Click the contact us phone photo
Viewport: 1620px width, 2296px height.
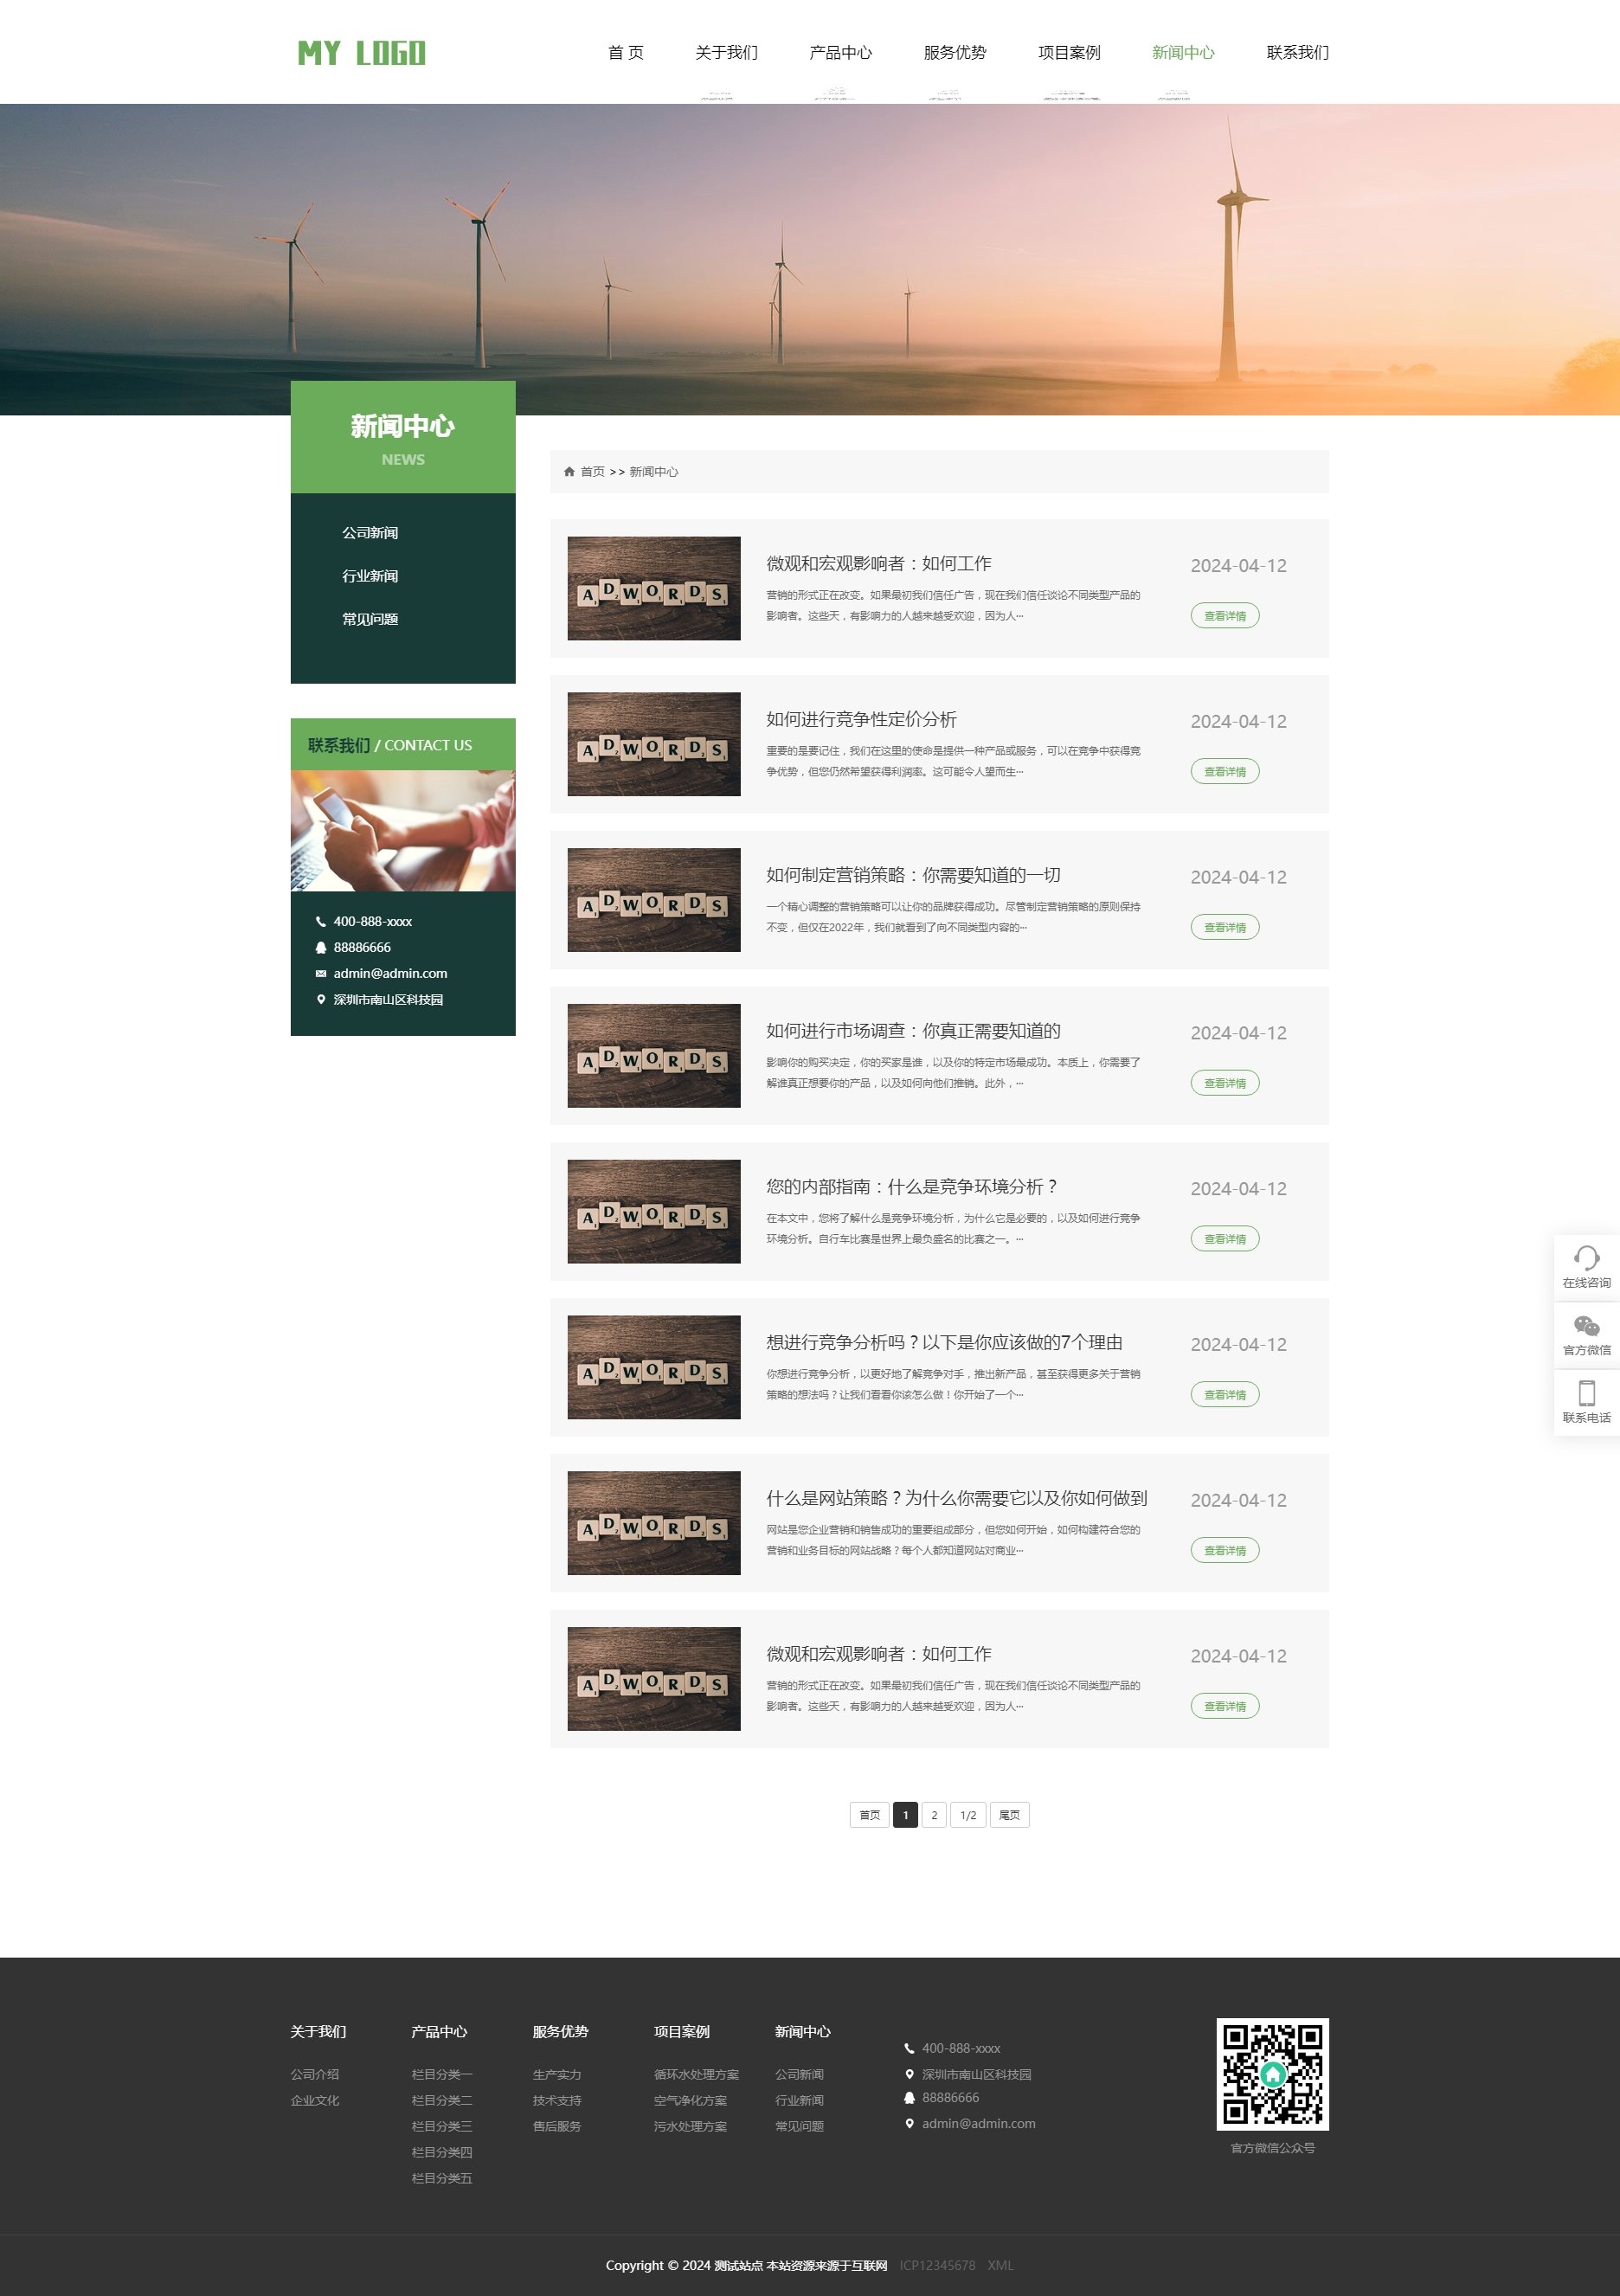point(403,830)
